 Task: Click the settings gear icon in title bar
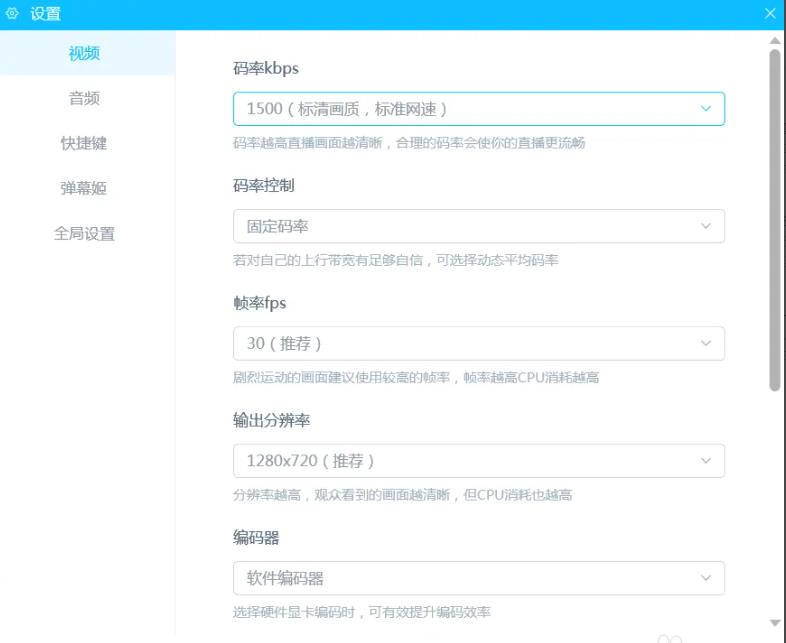point(12,14)
